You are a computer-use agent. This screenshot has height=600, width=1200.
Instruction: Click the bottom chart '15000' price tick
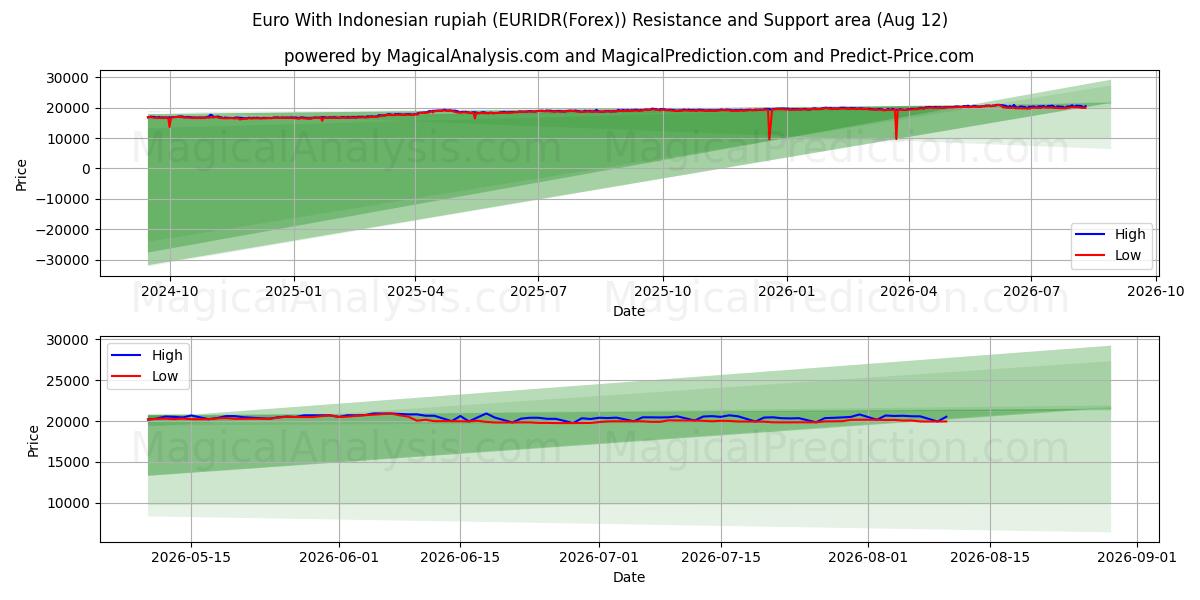pyautogui.click(x=66, y=463)
